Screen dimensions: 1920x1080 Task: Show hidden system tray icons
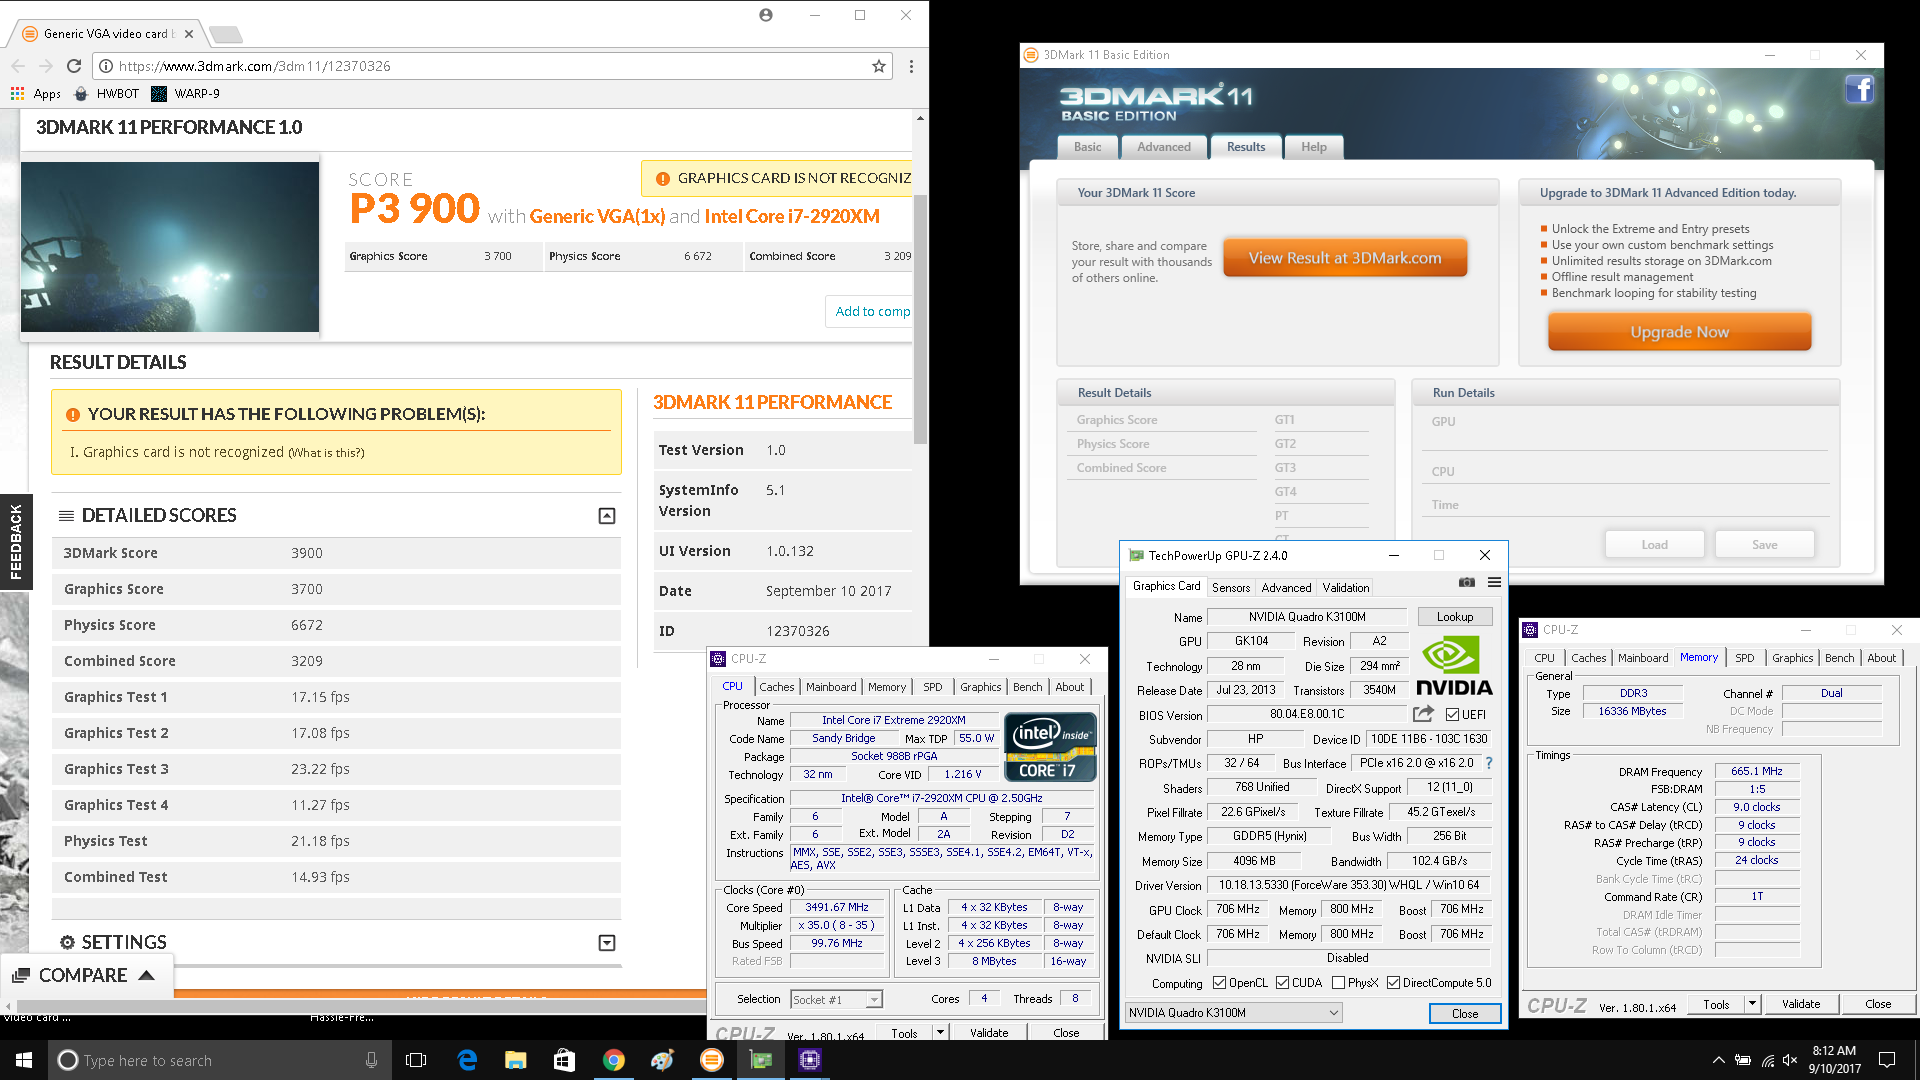pos(1718,1060)
